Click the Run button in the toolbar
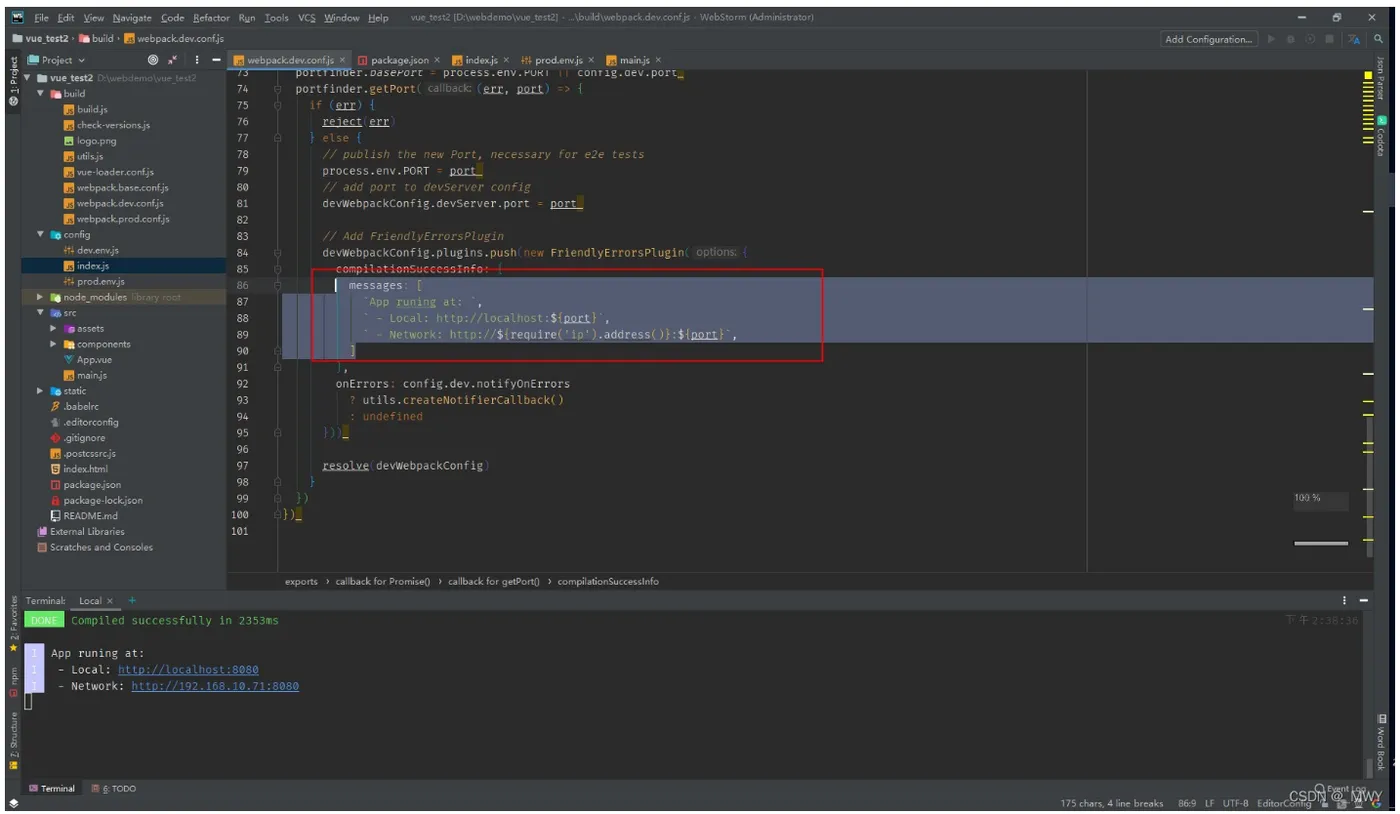 coord(1271,39)
